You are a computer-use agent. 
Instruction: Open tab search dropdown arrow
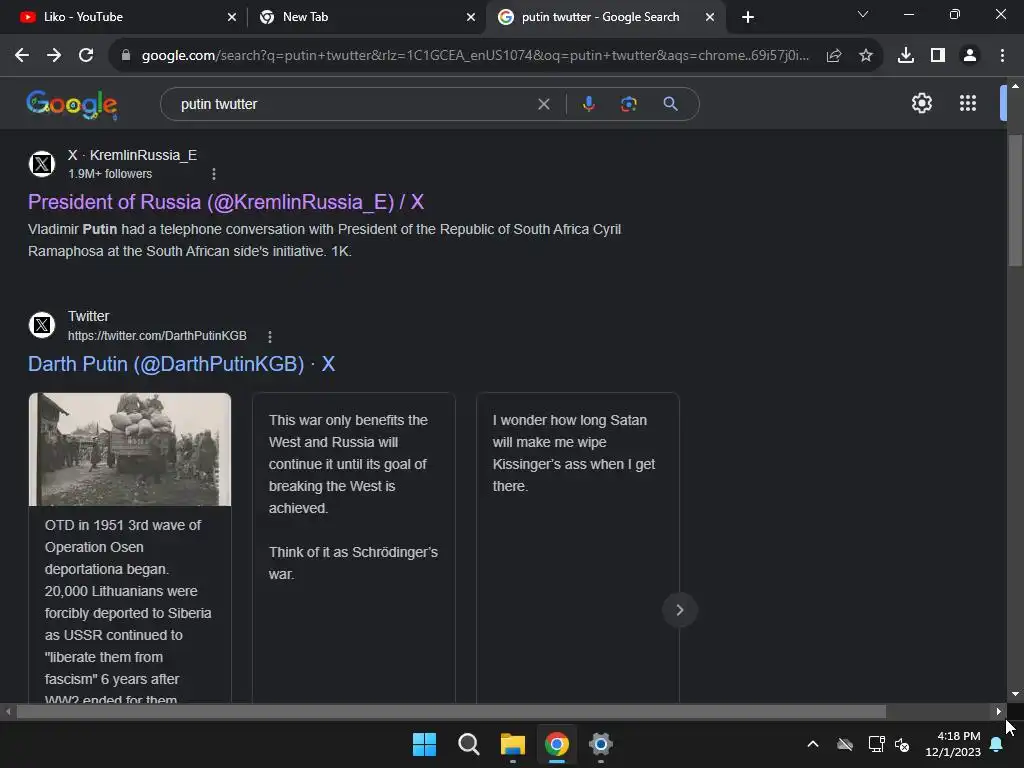(x=863, y=14)
